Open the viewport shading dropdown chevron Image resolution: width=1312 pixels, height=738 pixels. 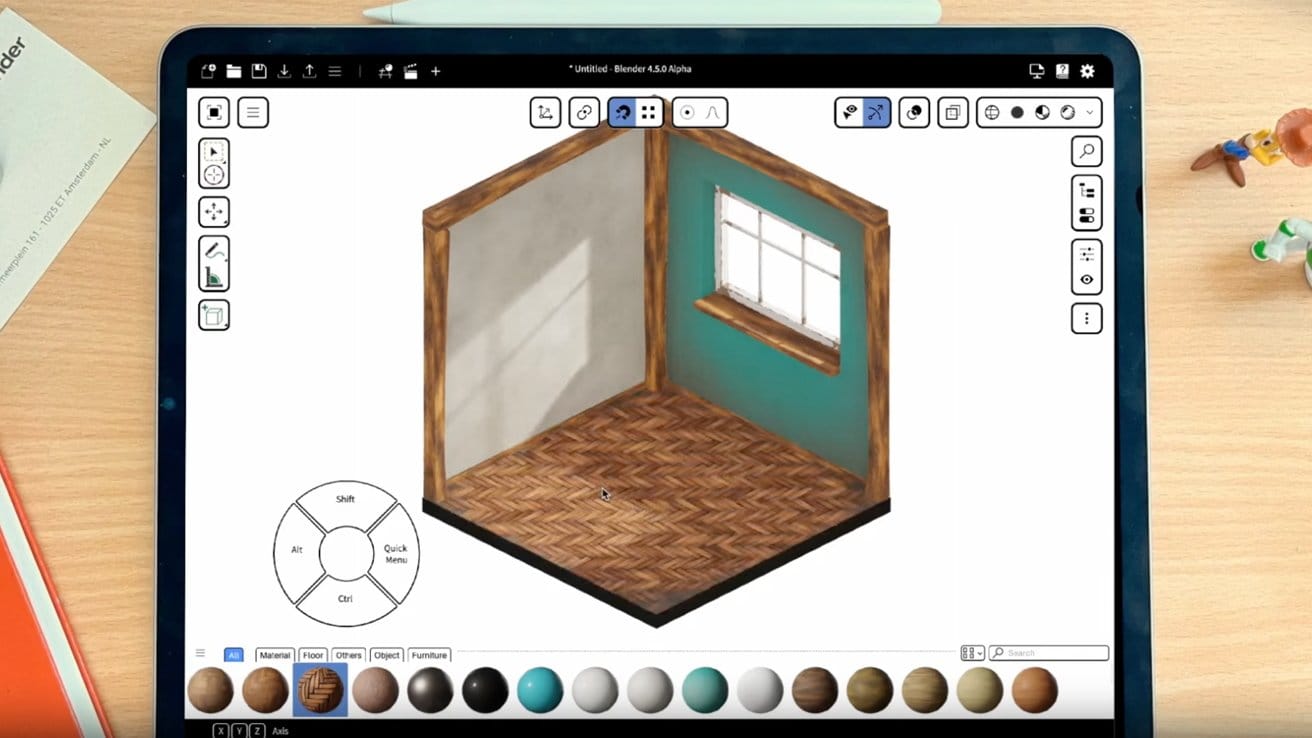coord(1089,112)
